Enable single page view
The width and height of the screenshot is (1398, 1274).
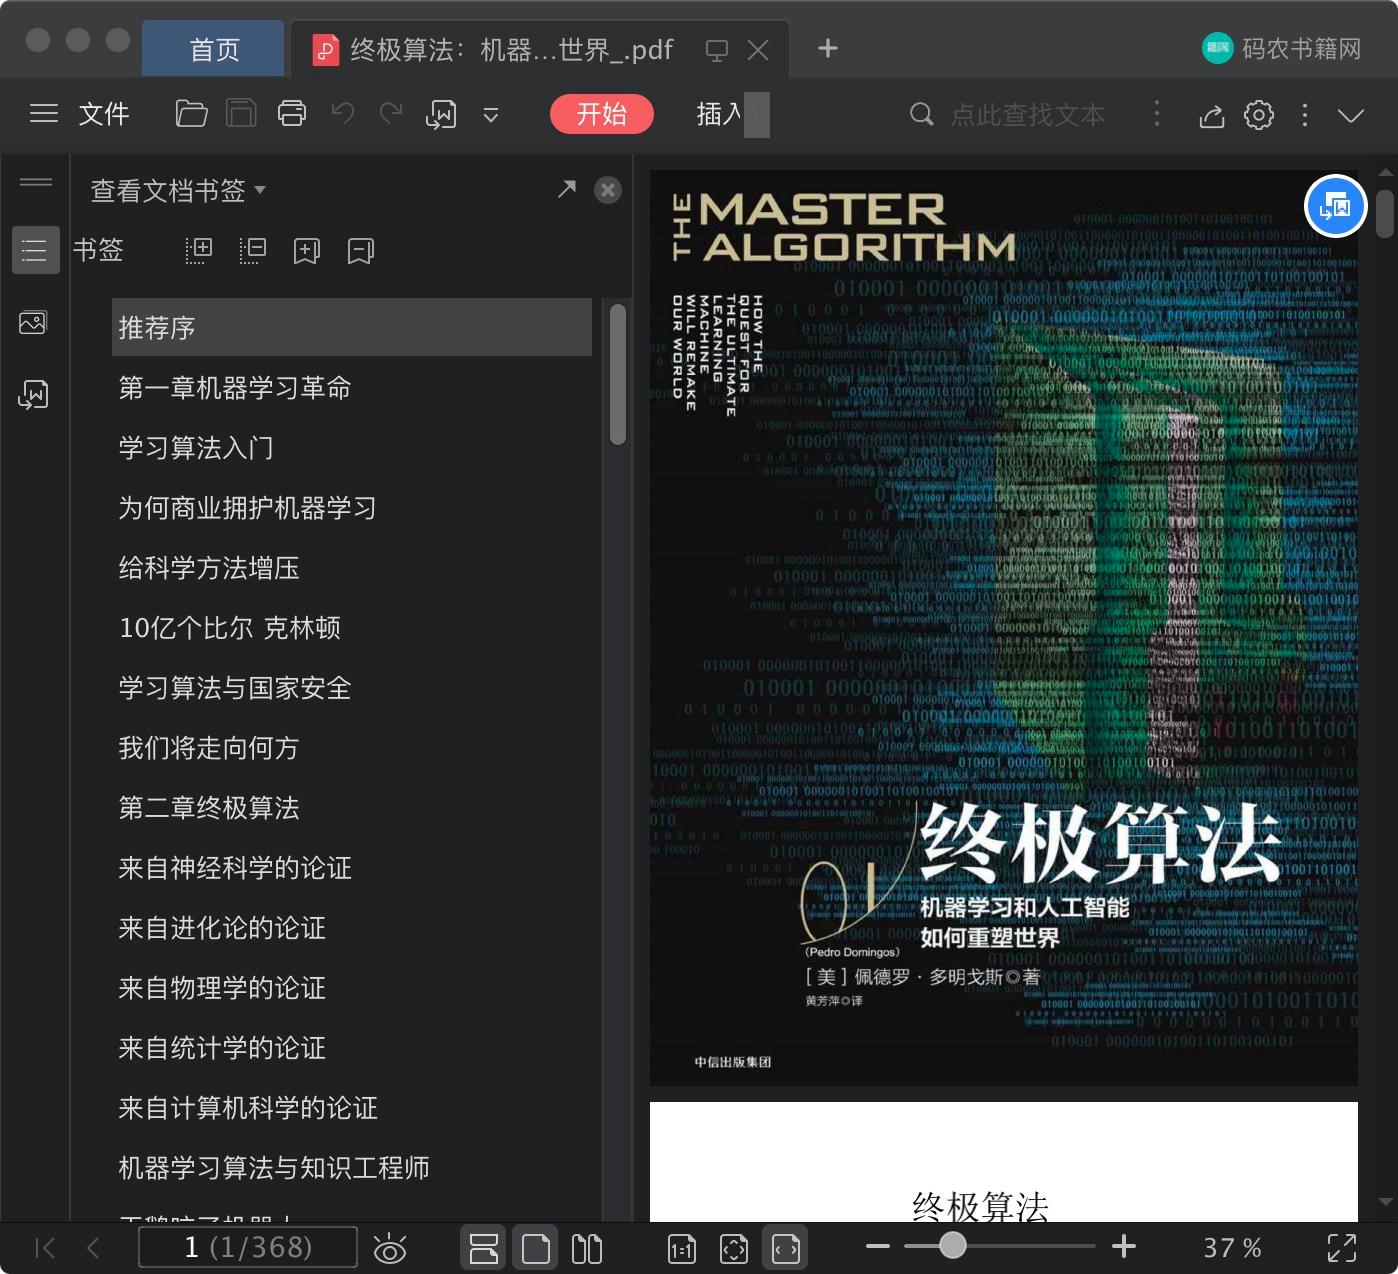pos(536,1247)
